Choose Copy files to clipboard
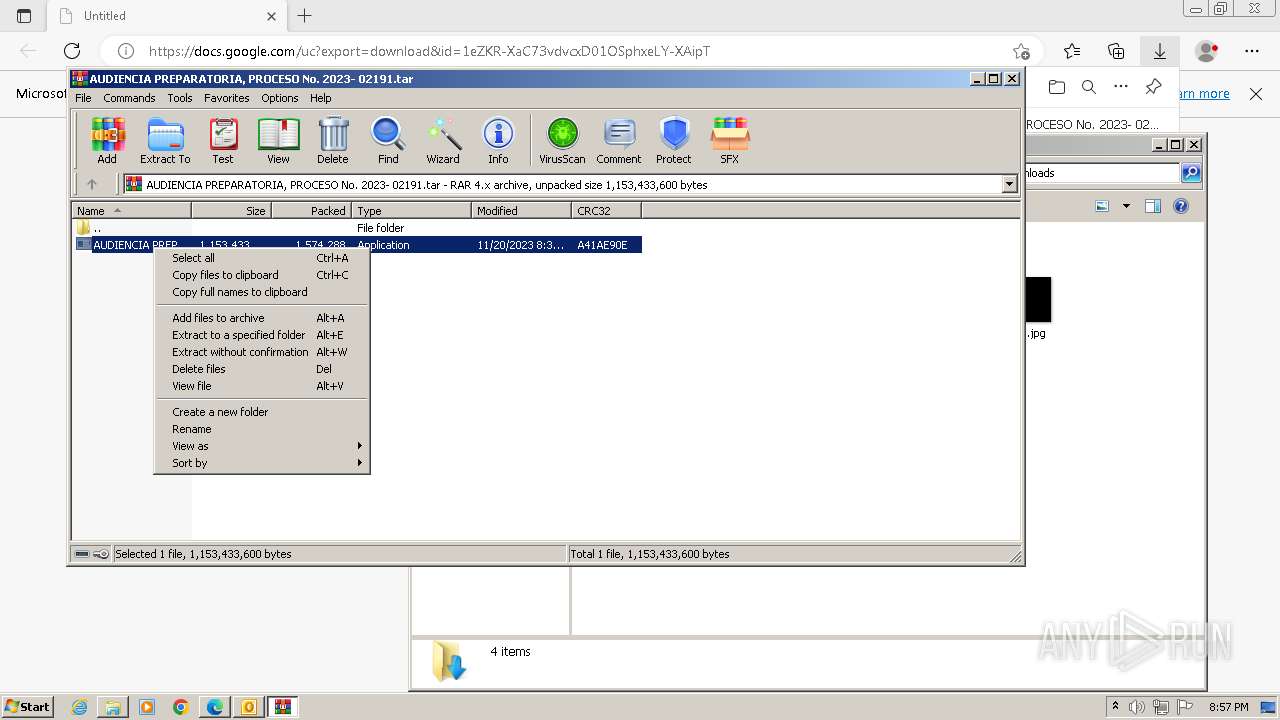Screen dimensions: 1280x720 262,275
